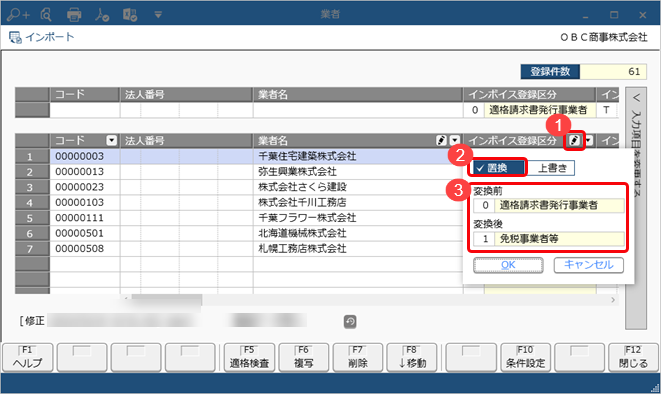Click 株式会社さくら建設 cell

pyautogui.click(x=357, y=187)
